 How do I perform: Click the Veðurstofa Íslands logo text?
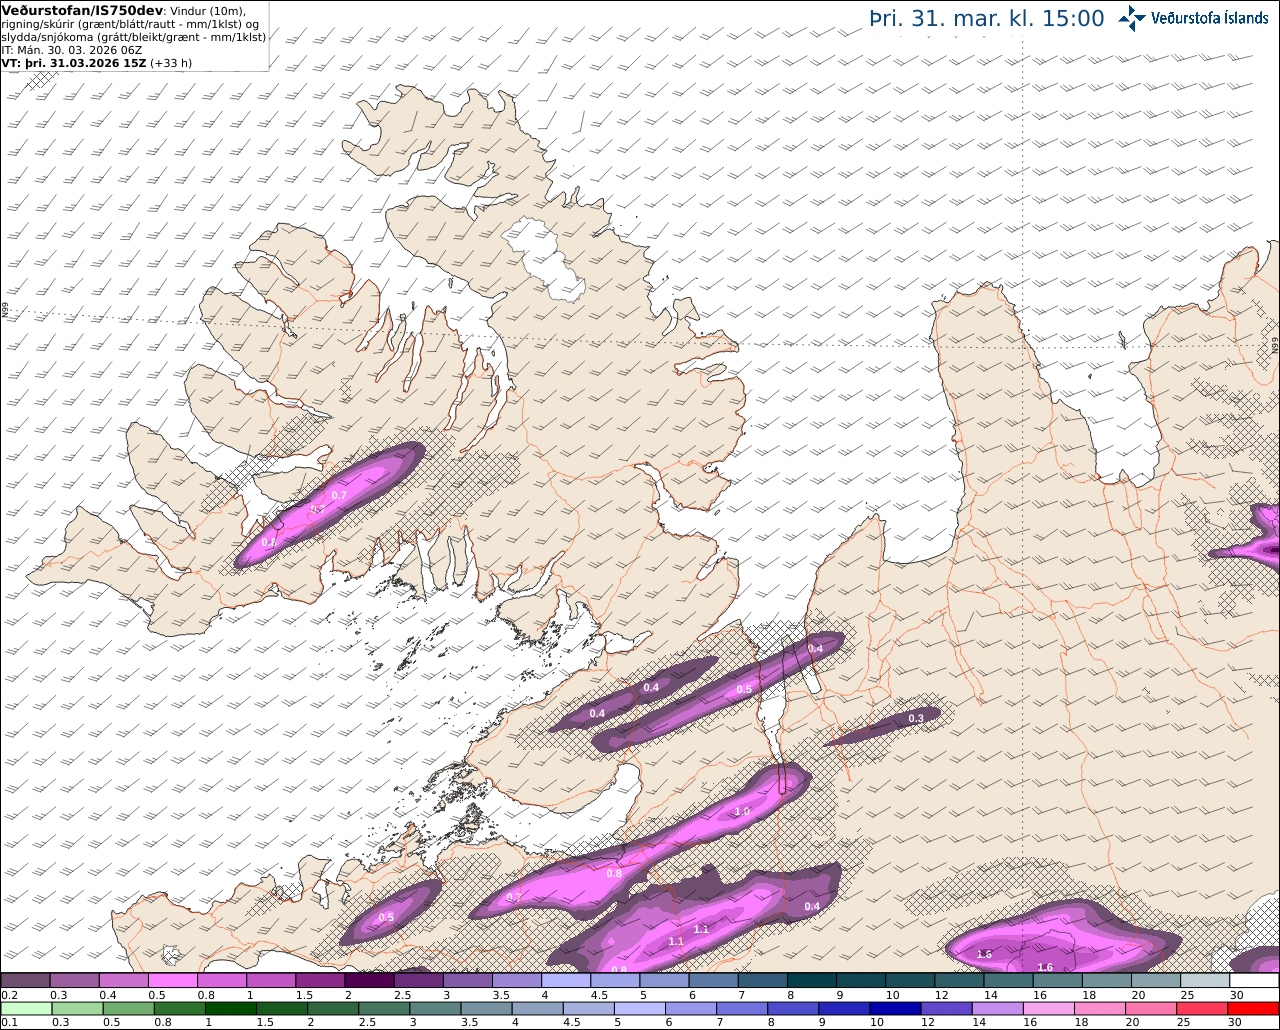[1210, 18]
